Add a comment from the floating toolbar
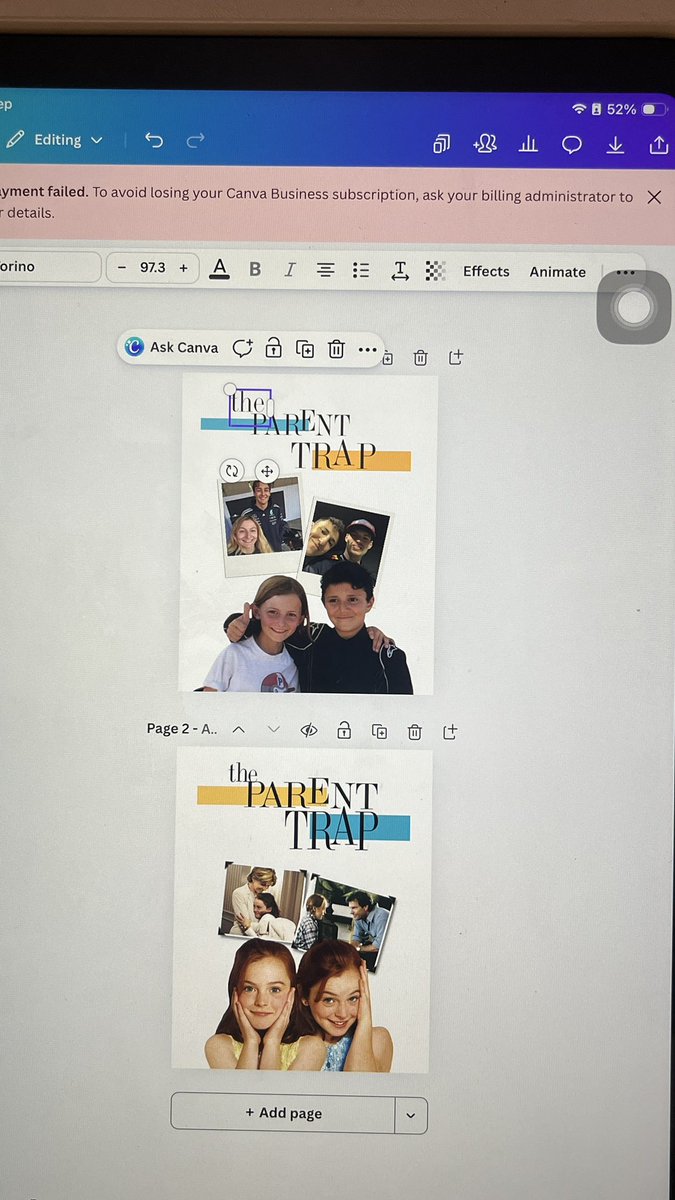Screen dimensions: 675x1200 click(242, 348)
